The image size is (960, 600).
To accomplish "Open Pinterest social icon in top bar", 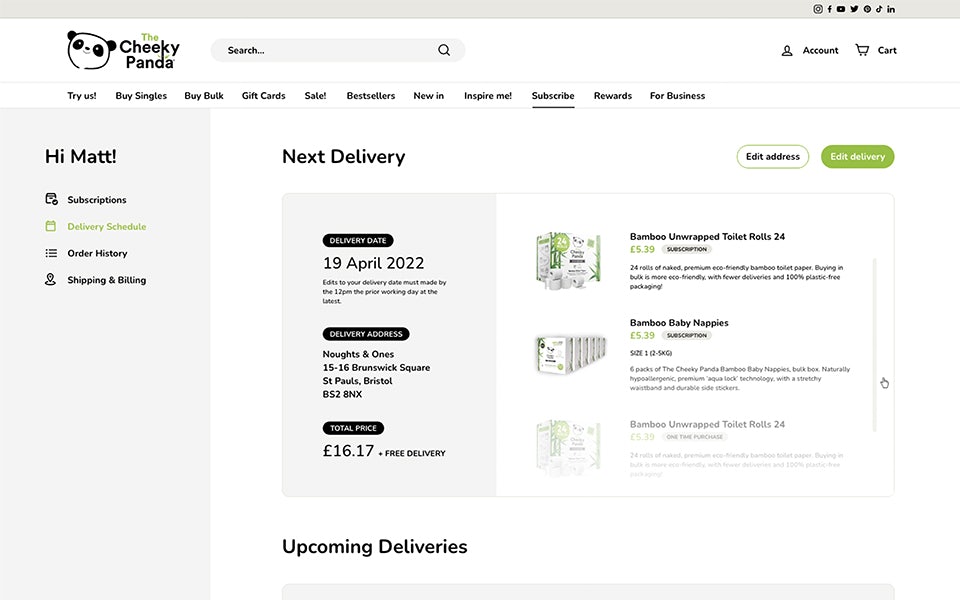I will (867, 9).
